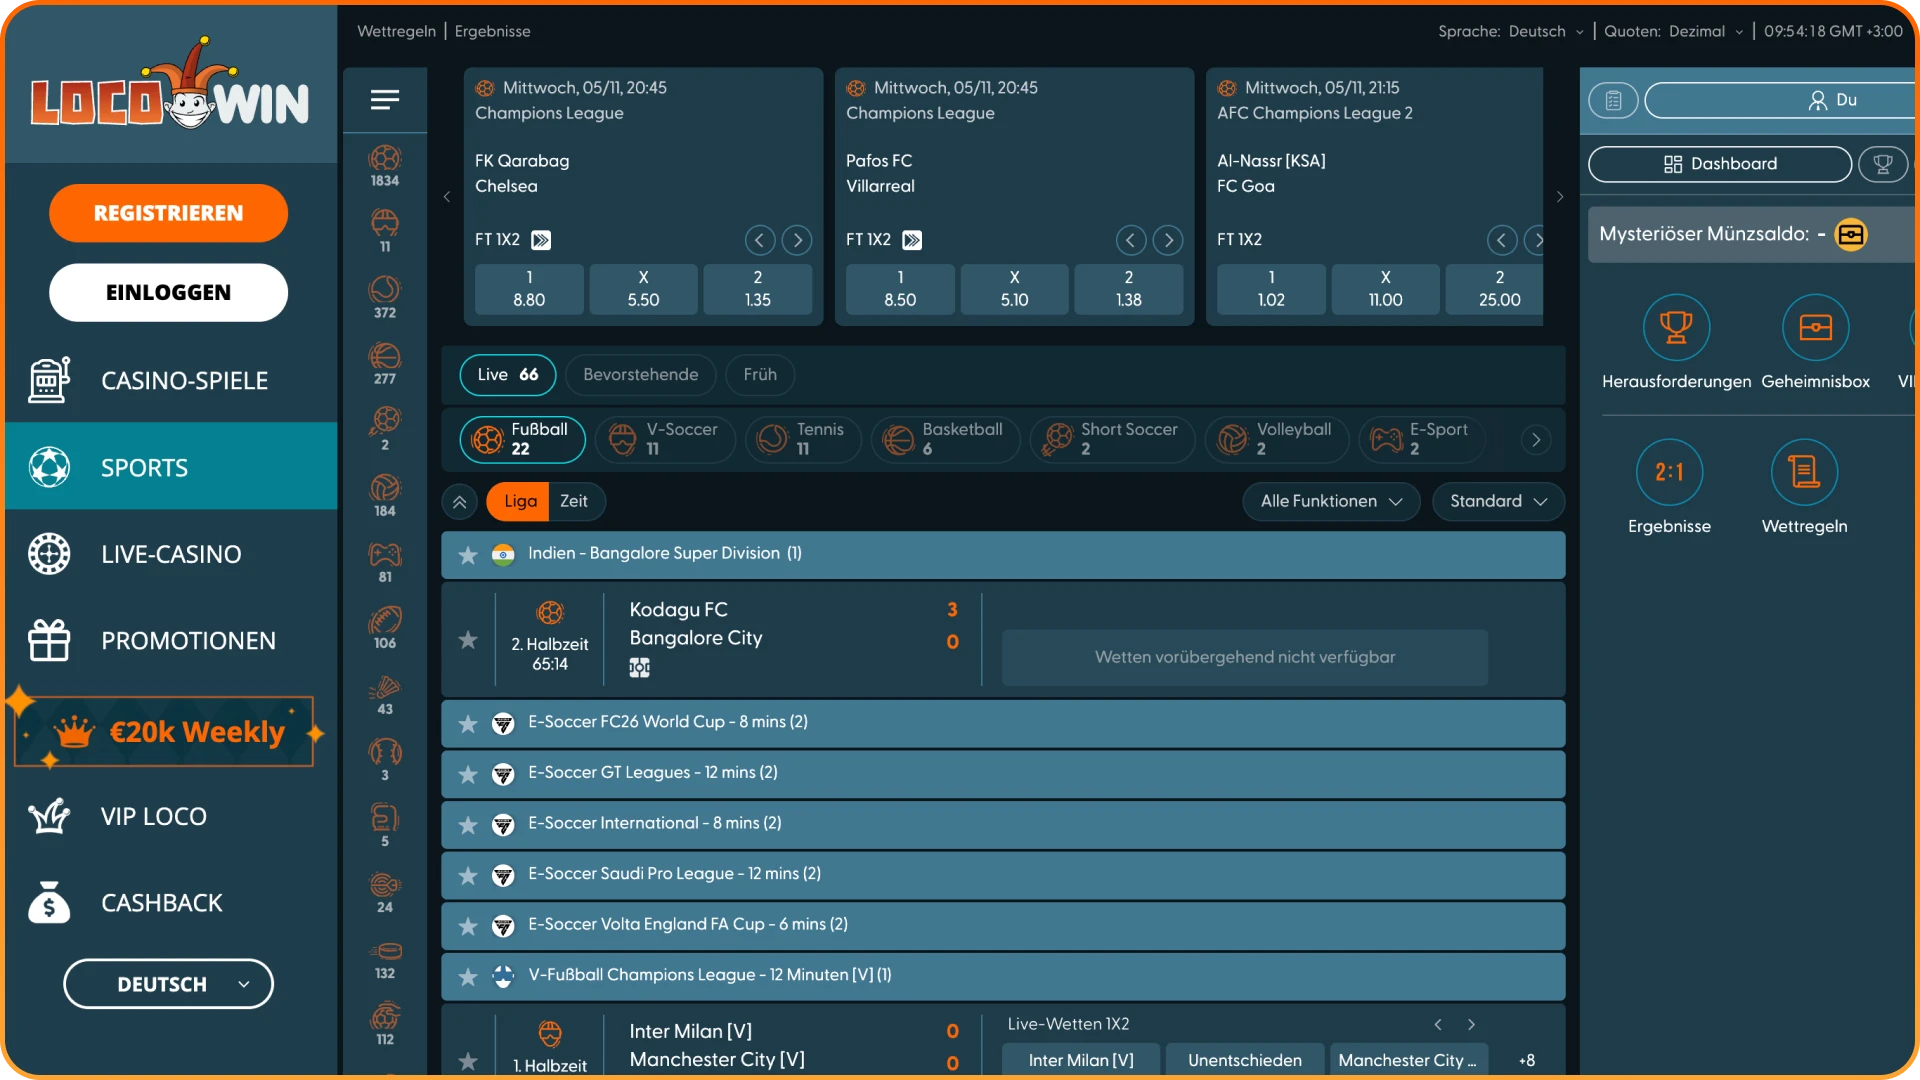
Task: Open the Dashboard button
Action: (x=1720, y=164)
